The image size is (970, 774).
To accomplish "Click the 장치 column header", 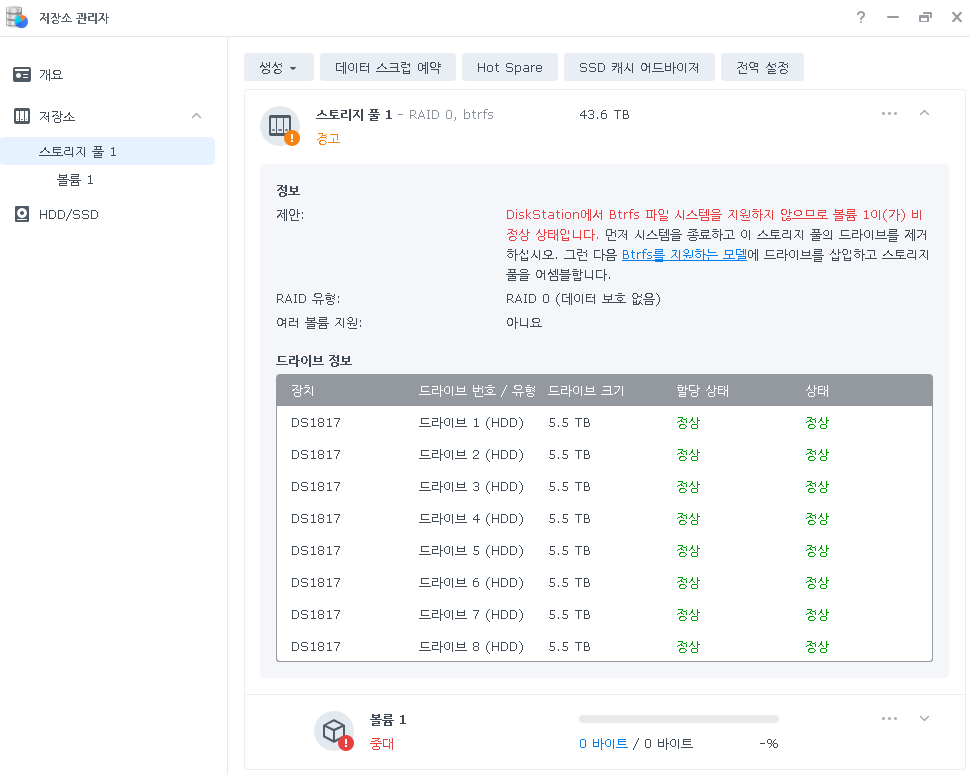I will (x=303, y=391).
